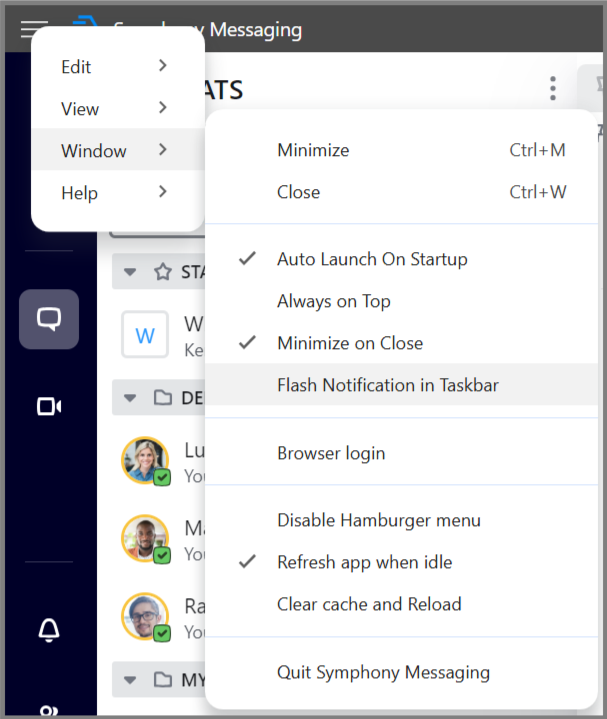607x719 pixels.
Task: Toggle Refresh app when idle
Action: [x=401, y=562]
